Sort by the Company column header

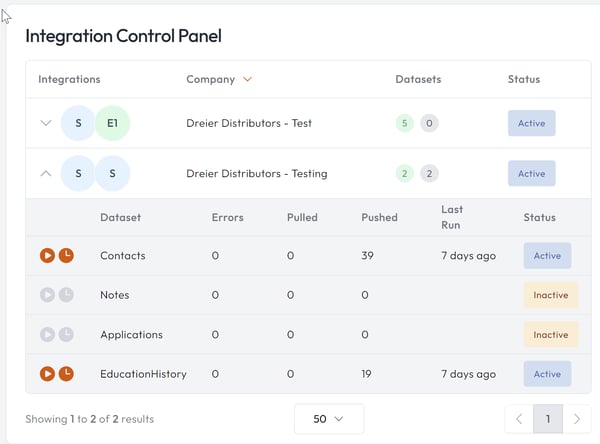218,79
